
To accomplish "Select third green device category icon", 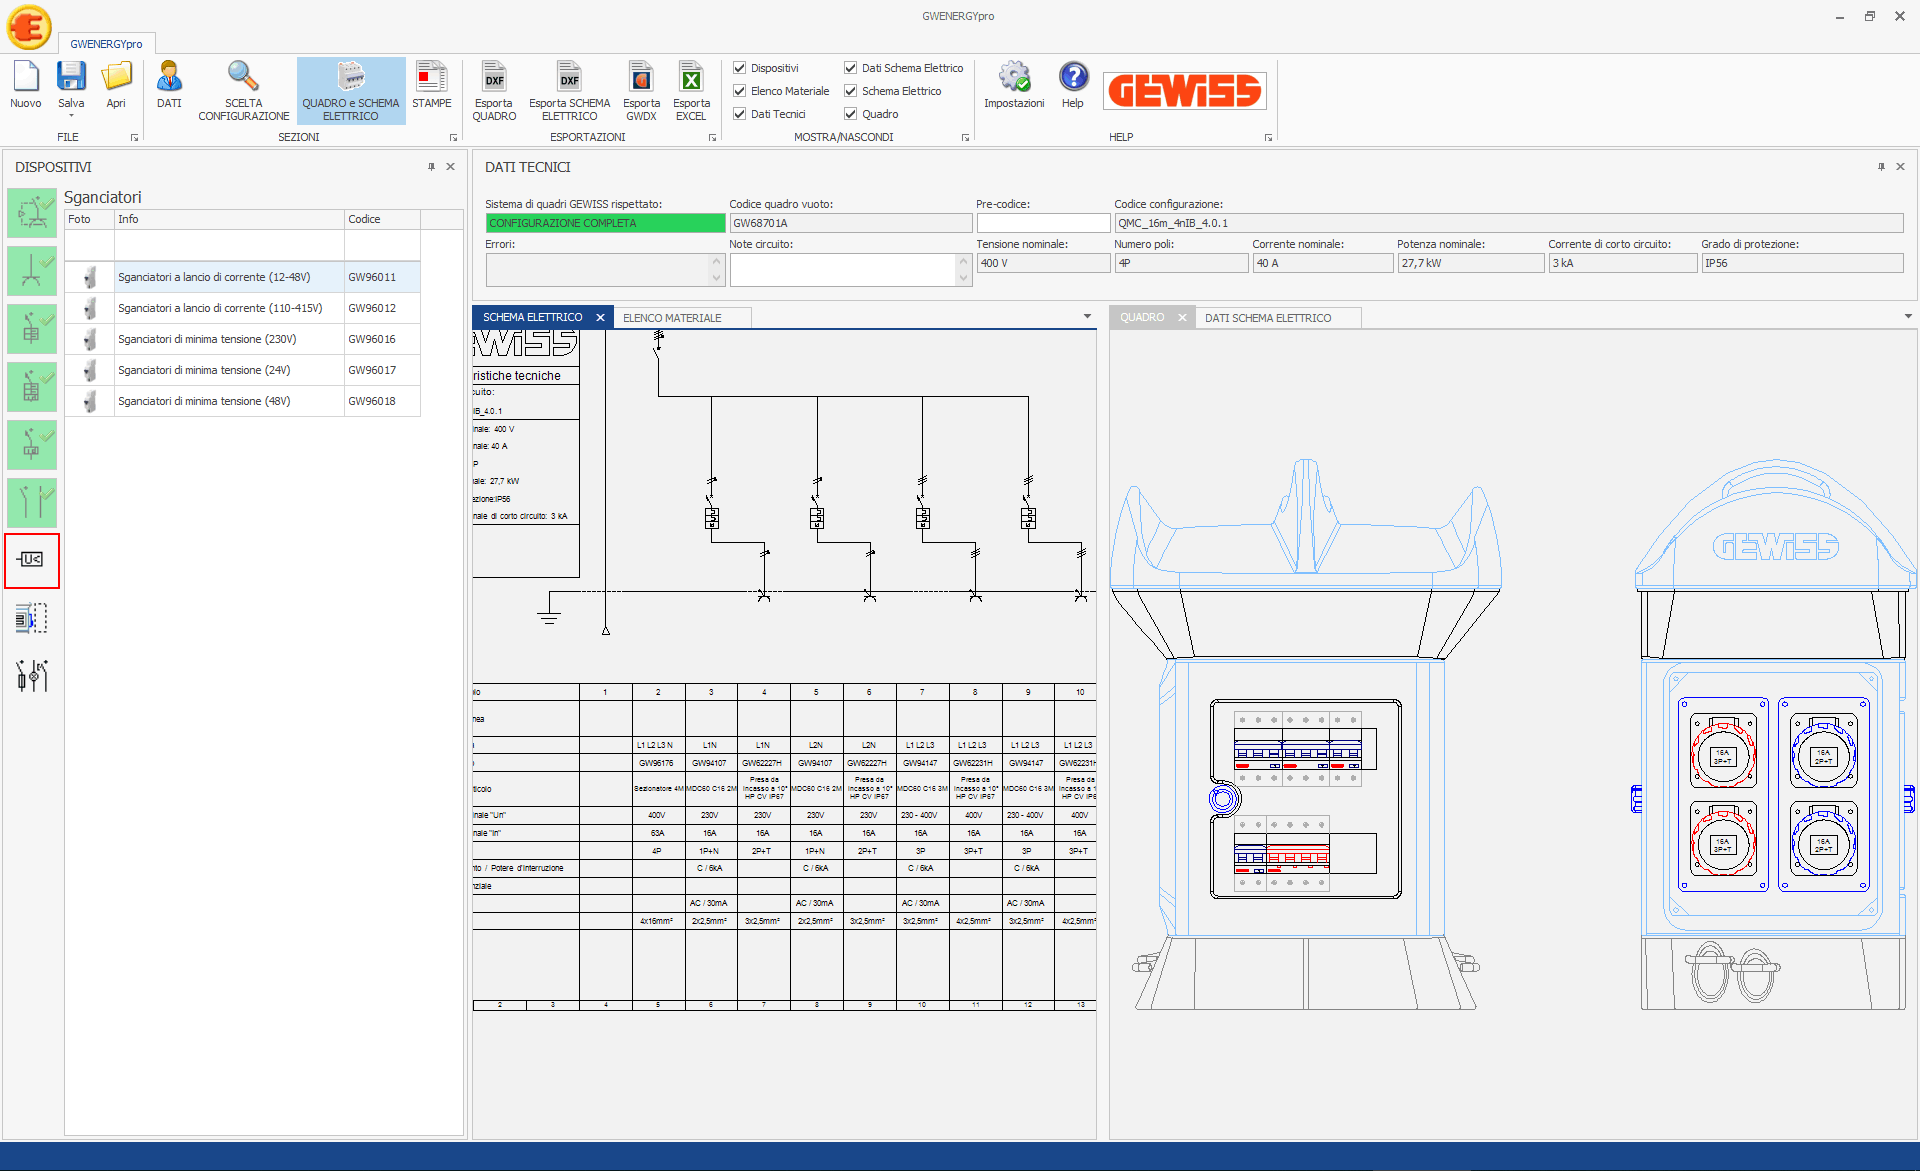I will click(x=32, y=329).
